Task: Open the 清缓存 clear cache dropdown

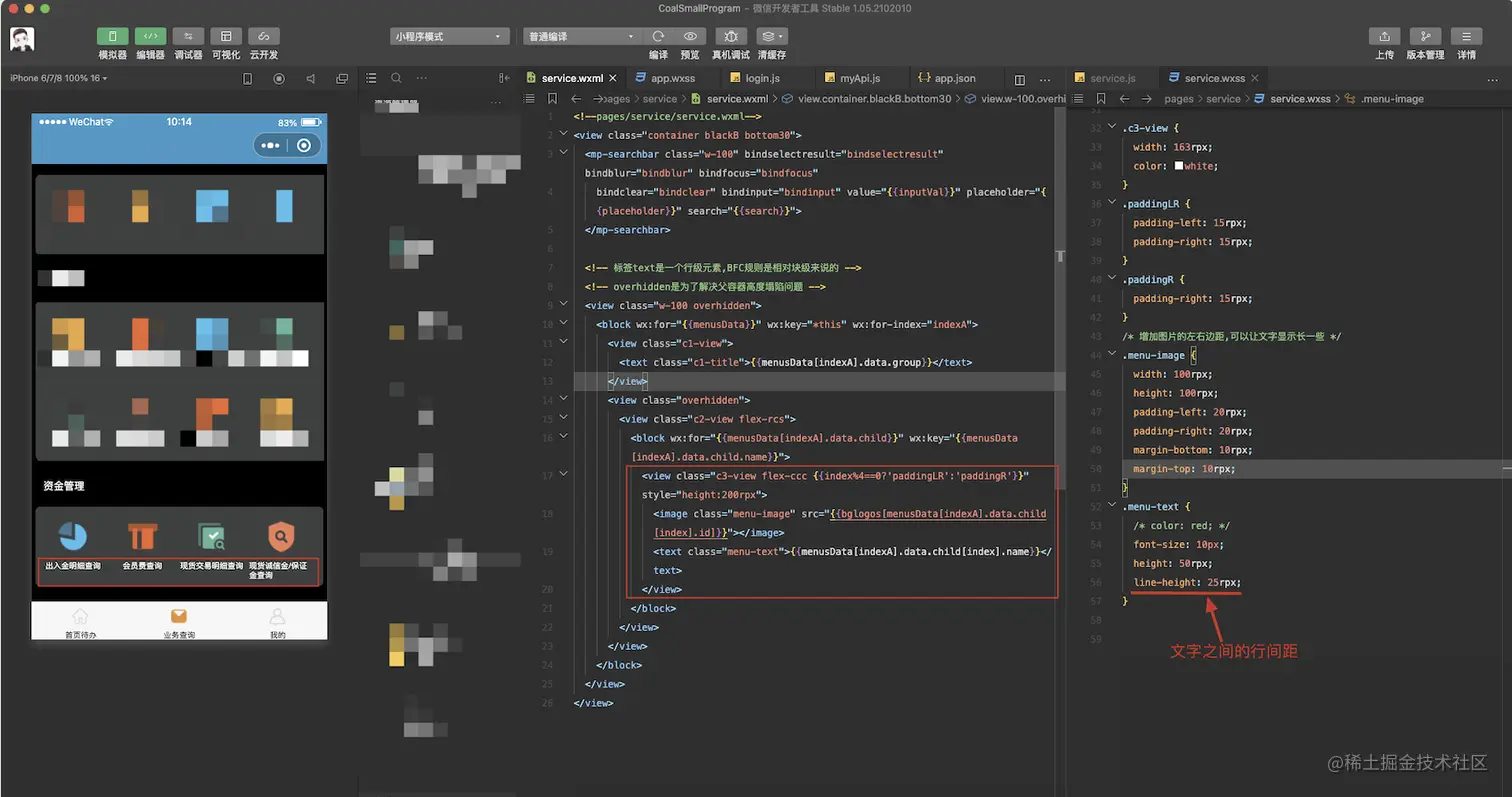Action: (x=772, y=36)
